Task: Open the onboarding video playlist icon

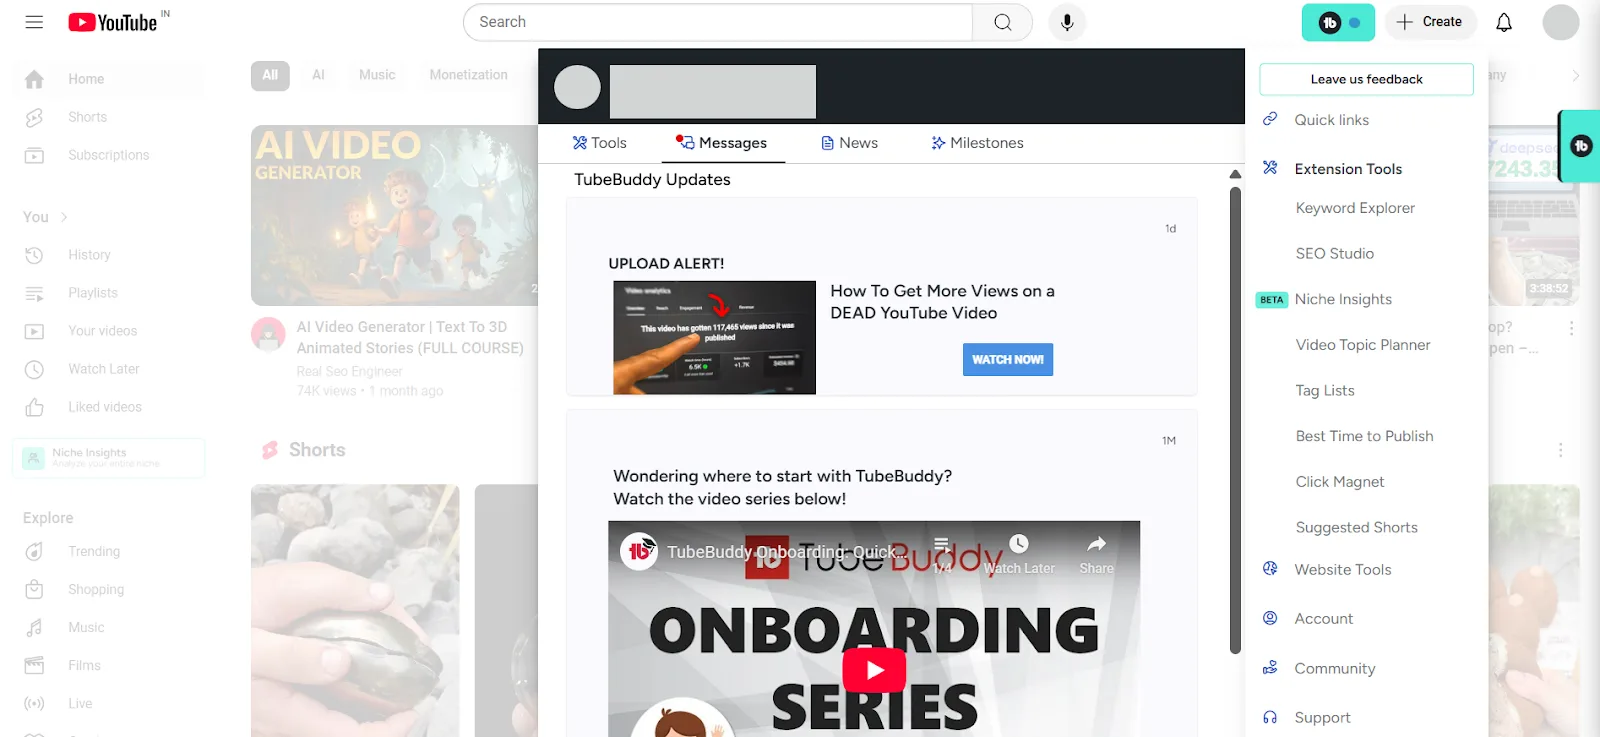Action: [x=942, y=554]
